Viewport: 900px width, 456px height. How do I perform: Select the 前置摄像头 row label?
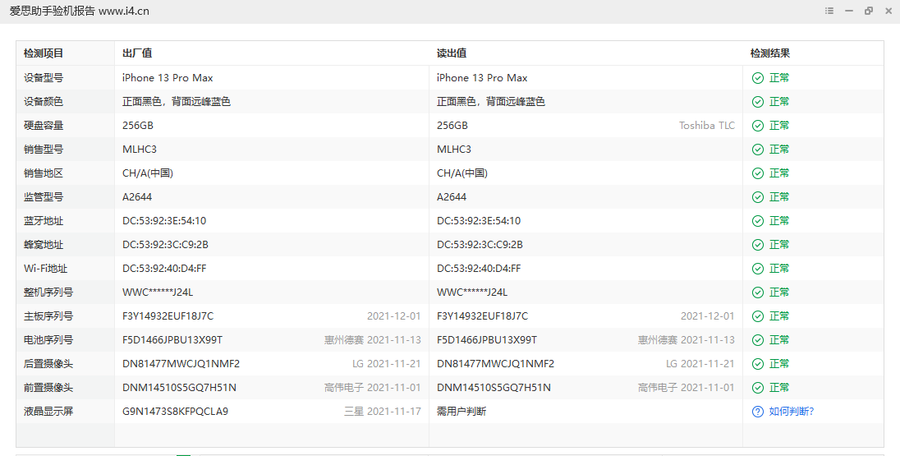point(48,388)
